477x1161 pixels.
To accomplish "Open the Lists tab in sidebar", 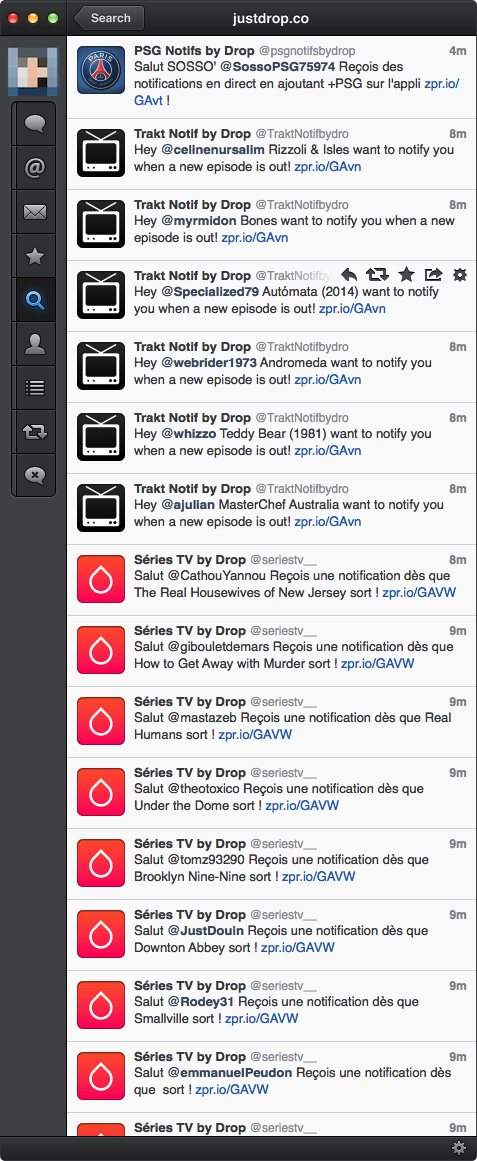I will (34, 387).
